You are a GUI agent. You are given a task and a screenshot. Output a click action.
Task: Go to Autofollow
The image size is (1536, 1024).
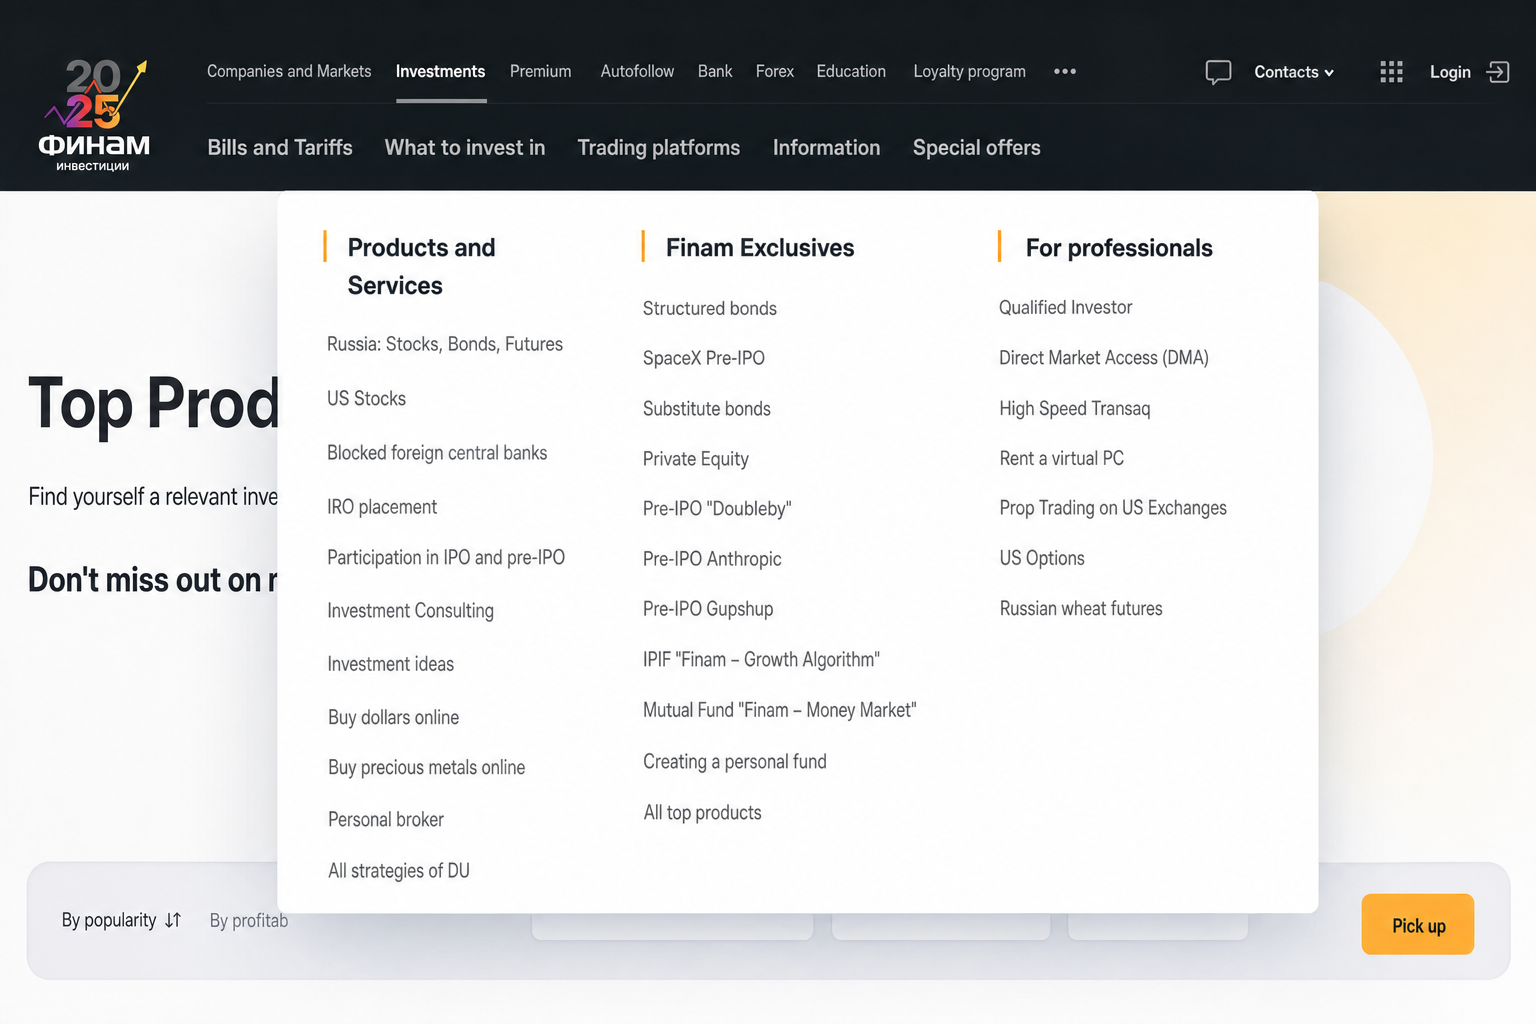coord(637,71)
